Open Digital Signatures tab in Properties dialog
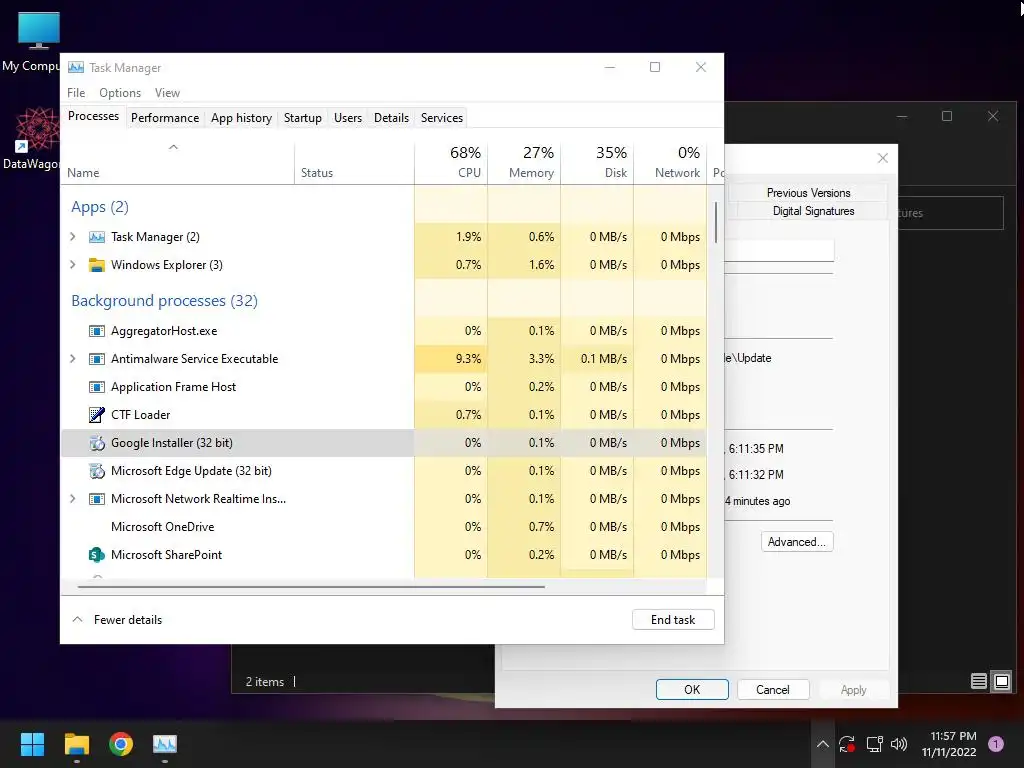 click(813, 212)
